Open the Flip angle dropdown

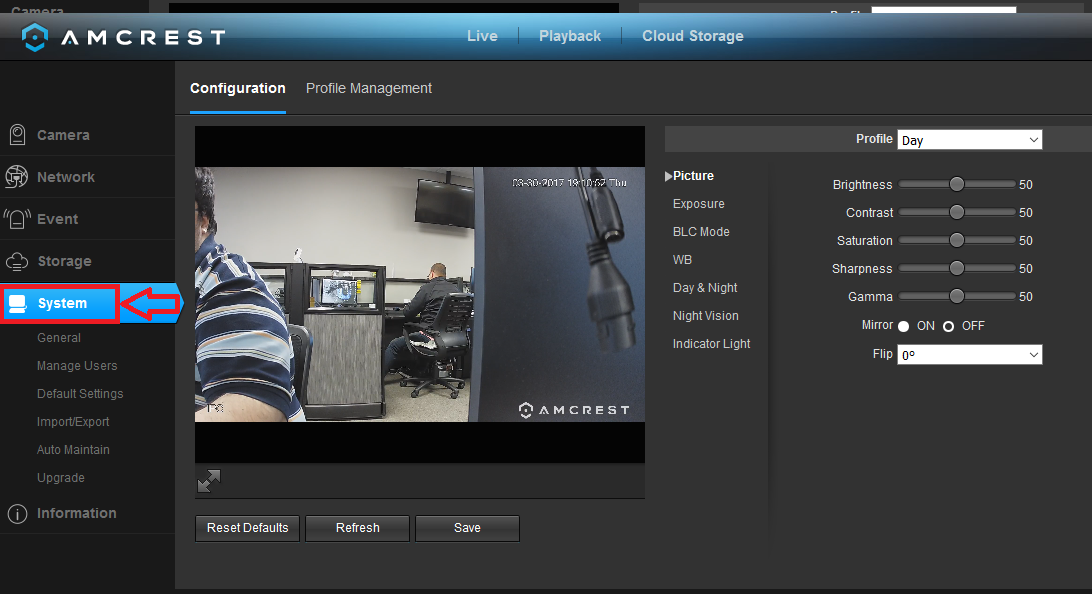coord(969,354)
